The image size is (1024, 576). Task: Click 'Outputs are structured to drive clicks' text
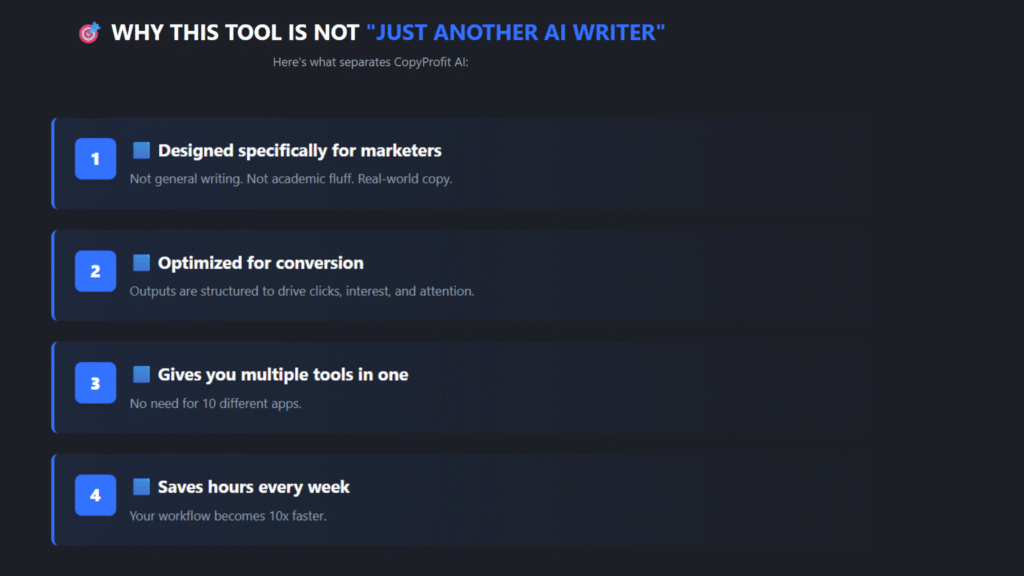click(301, 291)
